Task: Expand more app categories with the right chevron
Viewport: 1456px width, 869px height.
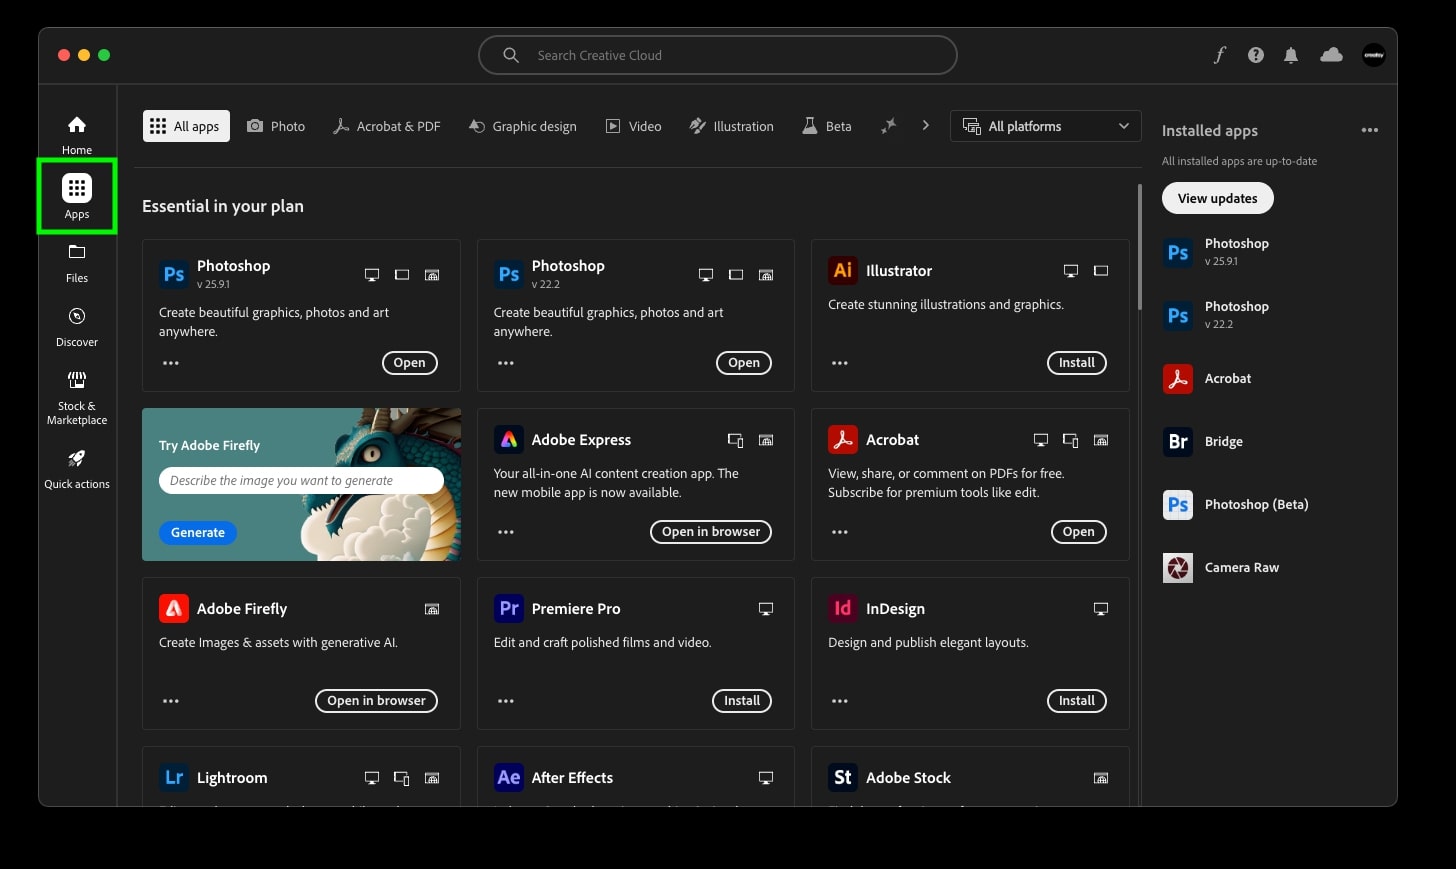Action: [925, 126]
